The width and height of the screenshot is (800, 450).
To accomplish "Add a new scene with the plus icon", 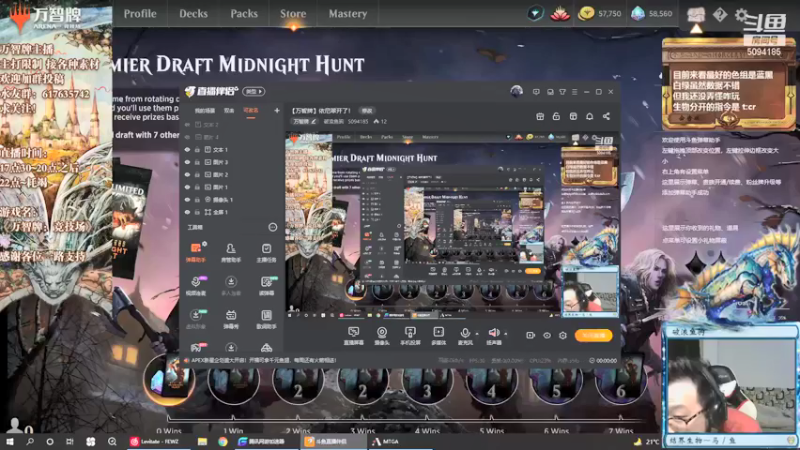I will pyautogui.click(x=277, y=110).
